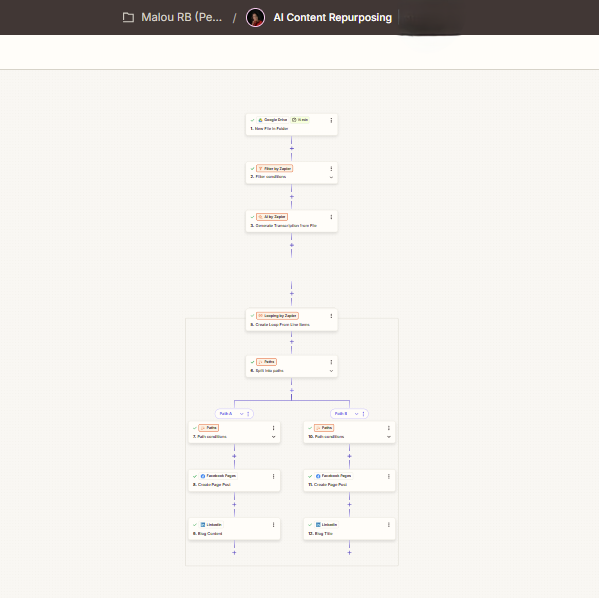The image size is (599, 598).
Task: Click the folder icon in the header
Action: pyautogui.click(x=128, y=17)
